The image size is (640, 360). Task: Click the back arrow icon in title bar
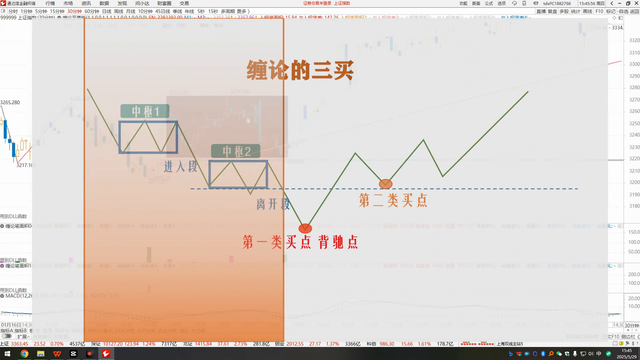click(x=612, y=3)
